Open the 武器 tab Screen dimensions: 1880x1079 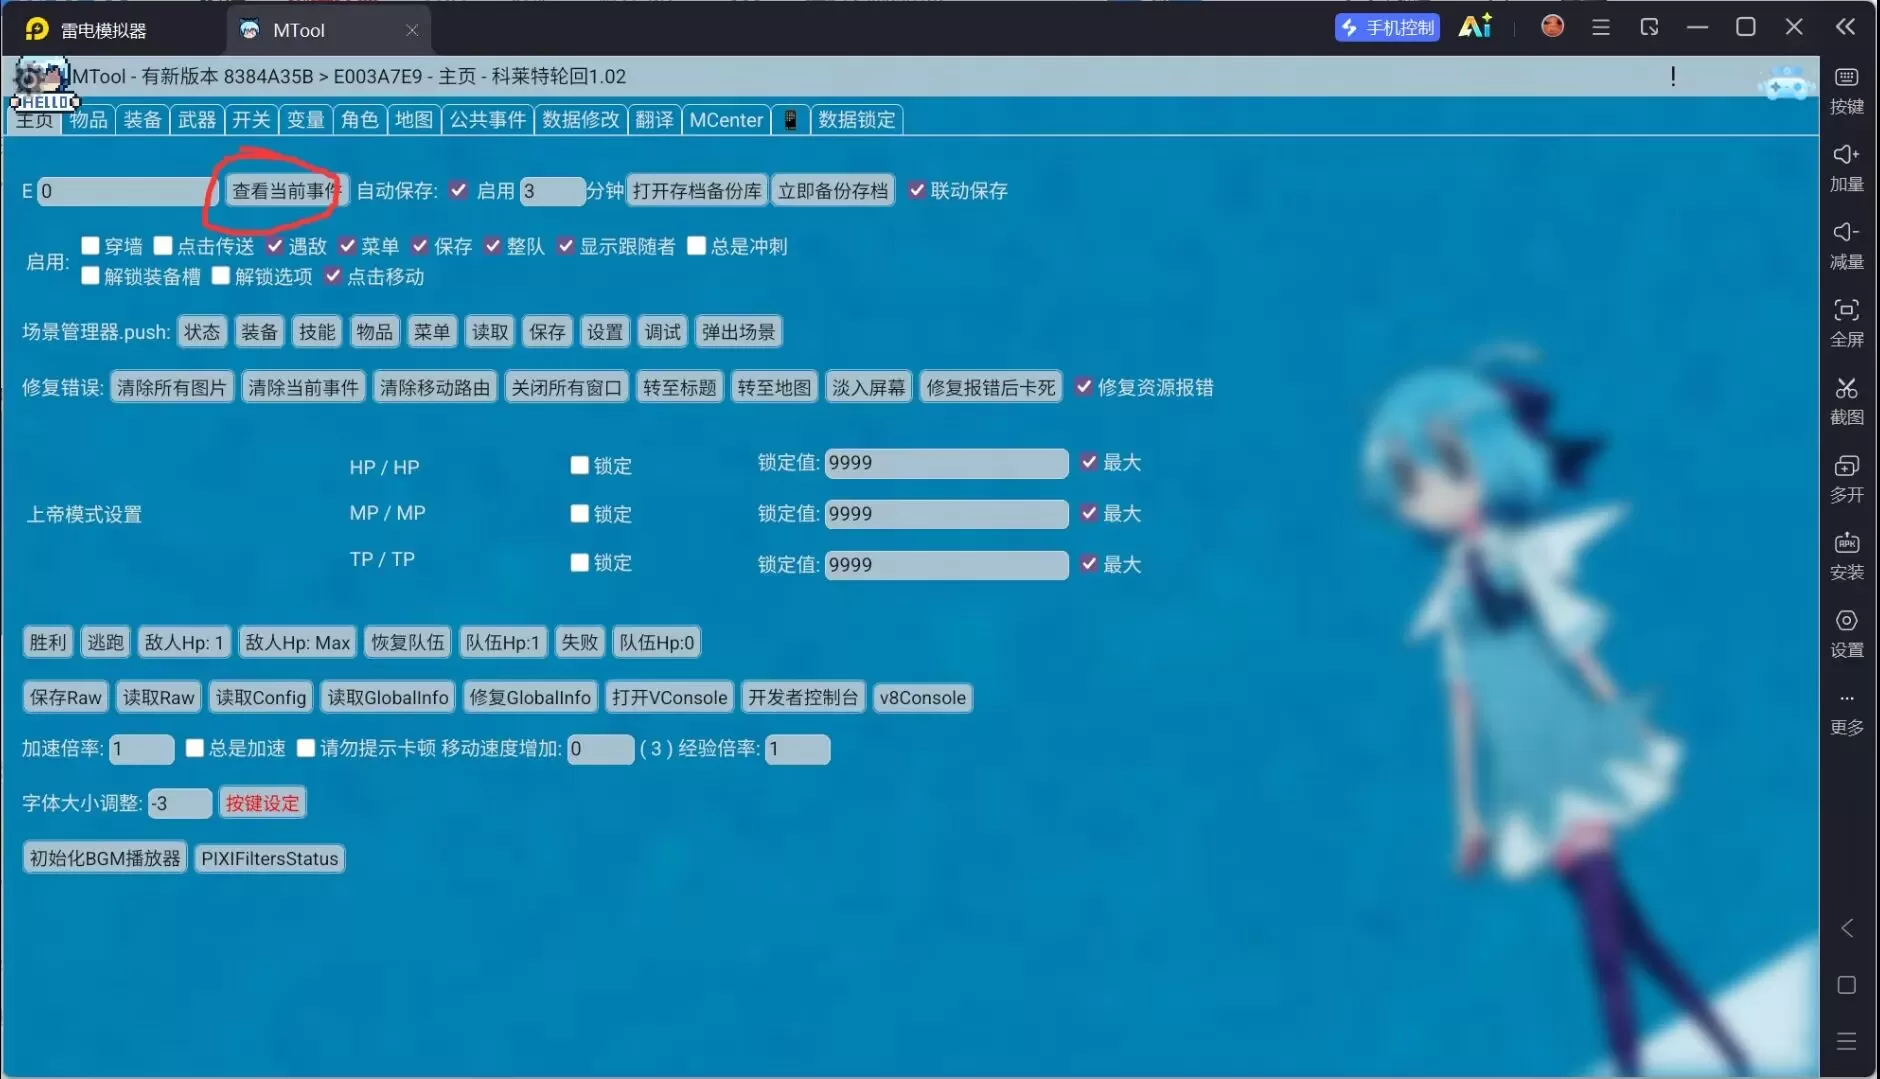[x=197, y=120]
